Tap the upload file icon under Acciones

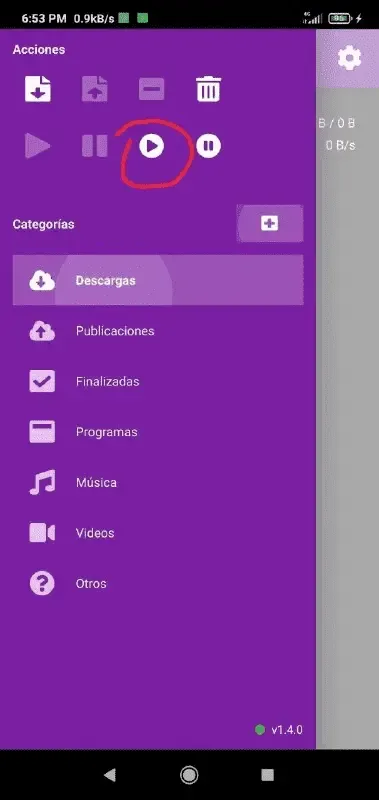coord(95,89)
